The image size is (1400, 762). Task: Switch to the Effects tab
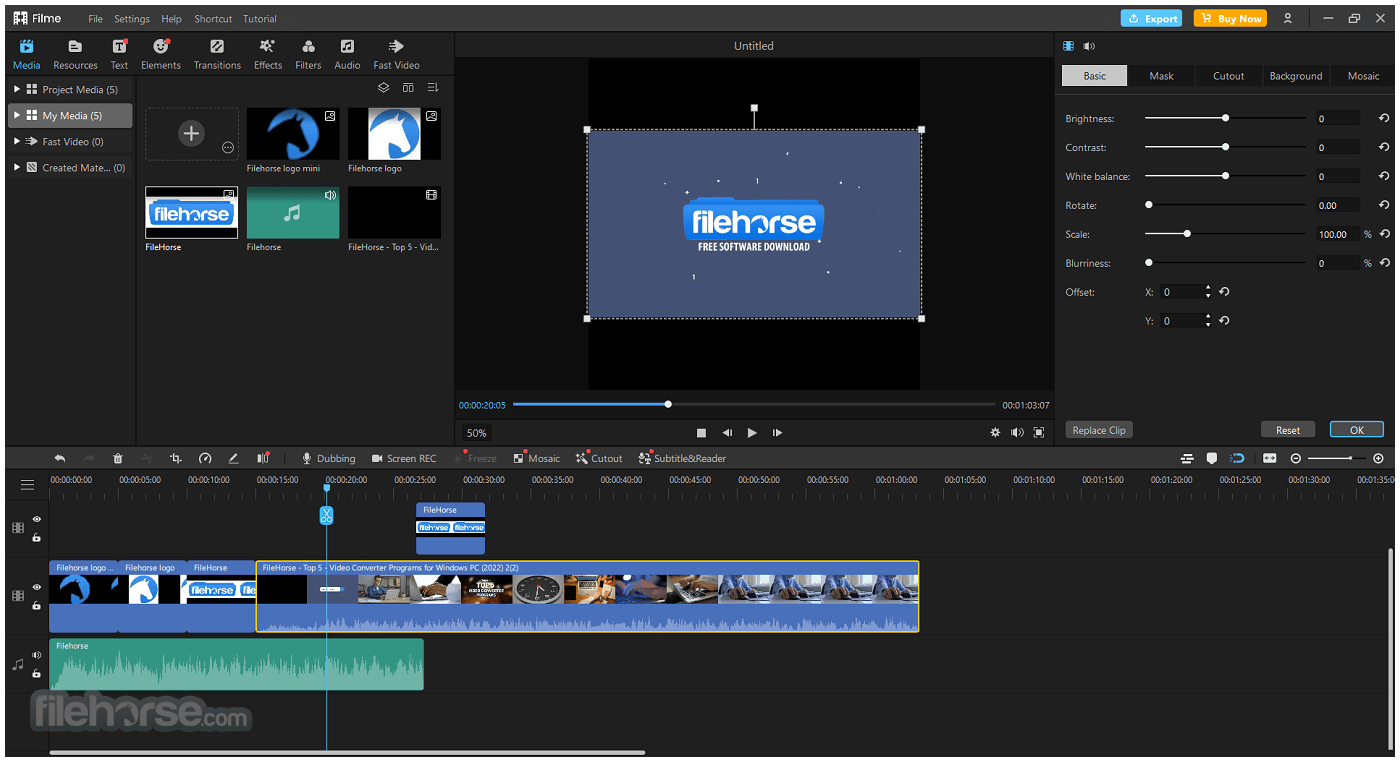click(268, 55)
